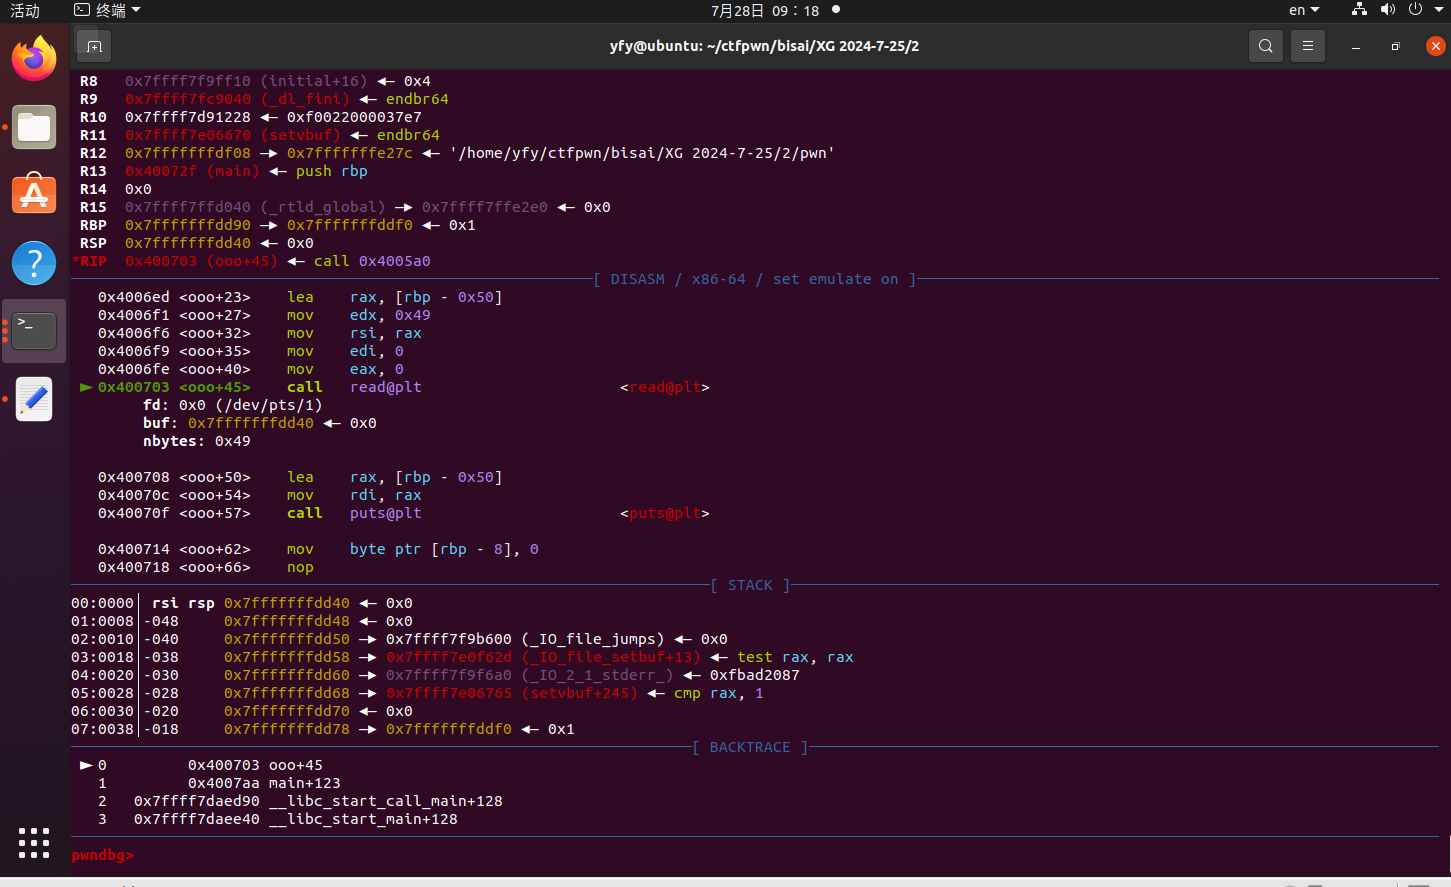
Task: Open the 终端 app menu
Action: pyautogui.click(x=108, y=10)
